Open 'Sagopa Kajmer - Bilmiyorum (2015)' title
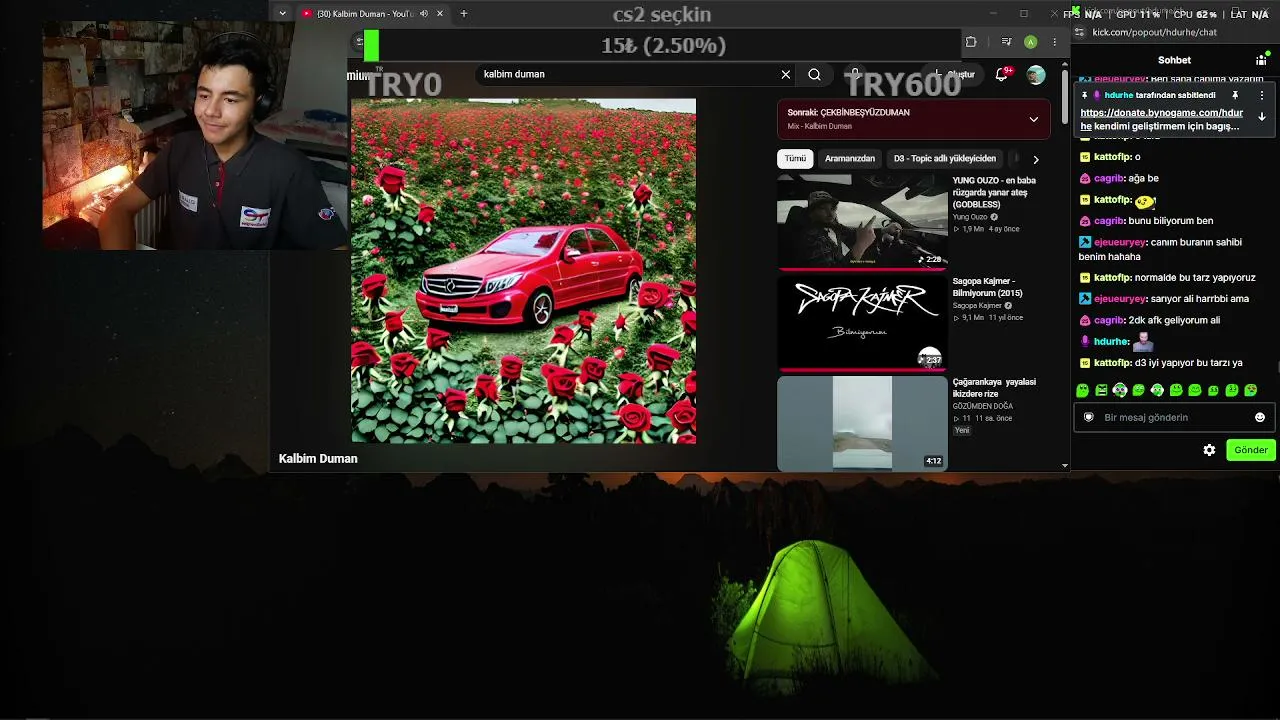 (x=987, y=287)
